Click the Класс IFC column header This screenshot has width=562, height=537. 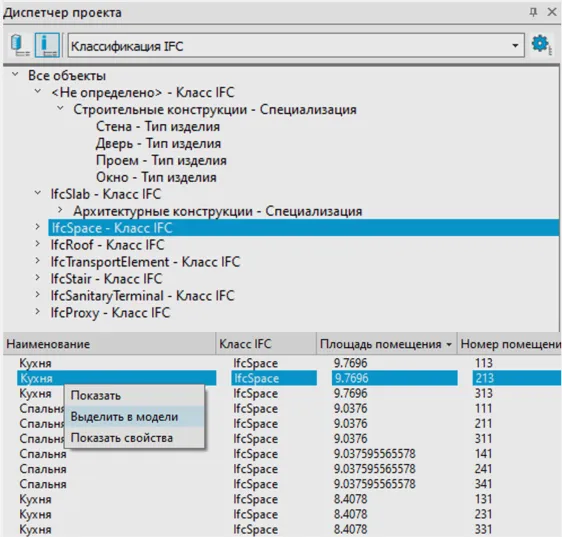[266, 344]
